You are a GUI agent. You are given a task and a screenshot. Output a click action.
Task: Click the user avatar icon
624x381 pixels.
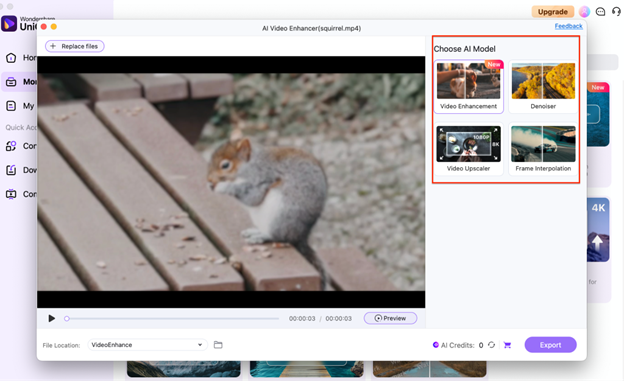(x=584, y=12)
